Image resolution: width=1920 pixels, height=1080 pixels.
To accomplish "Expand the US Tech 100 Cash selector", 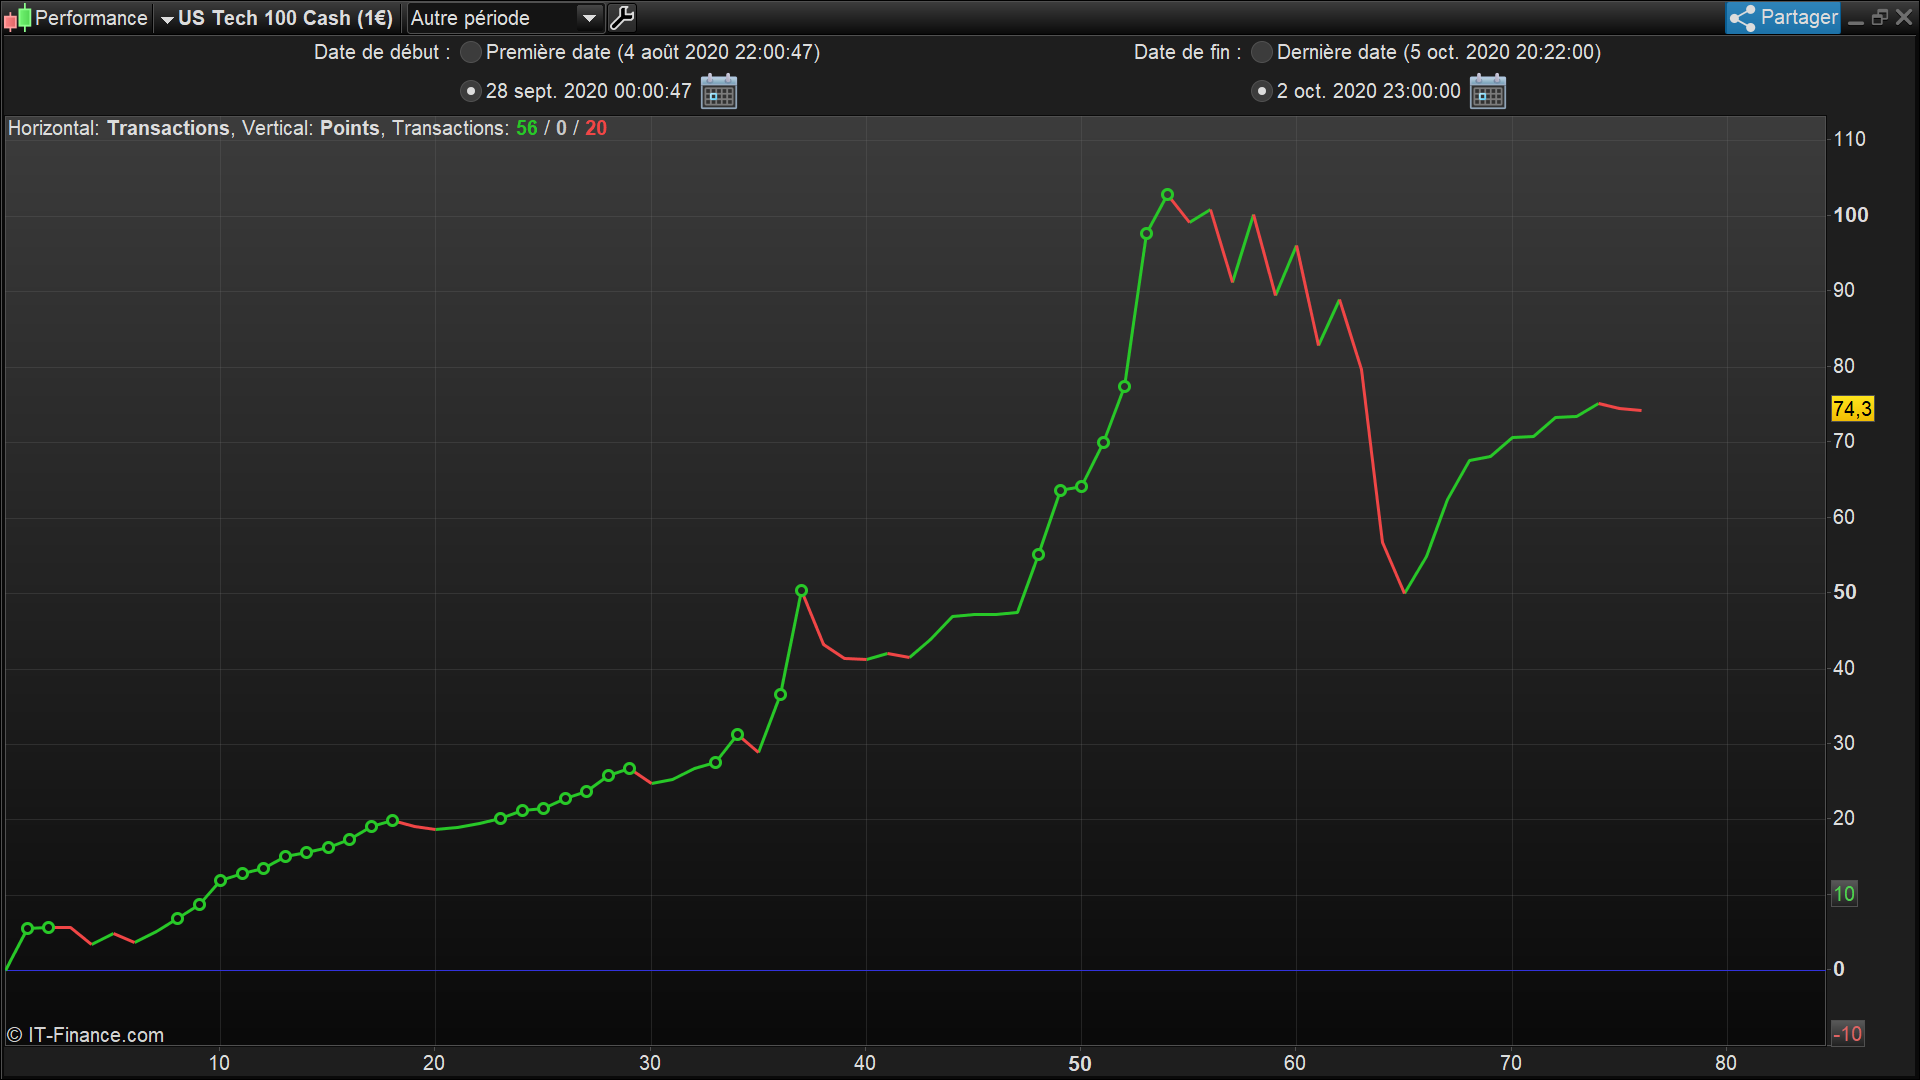I will coord(167,19).
